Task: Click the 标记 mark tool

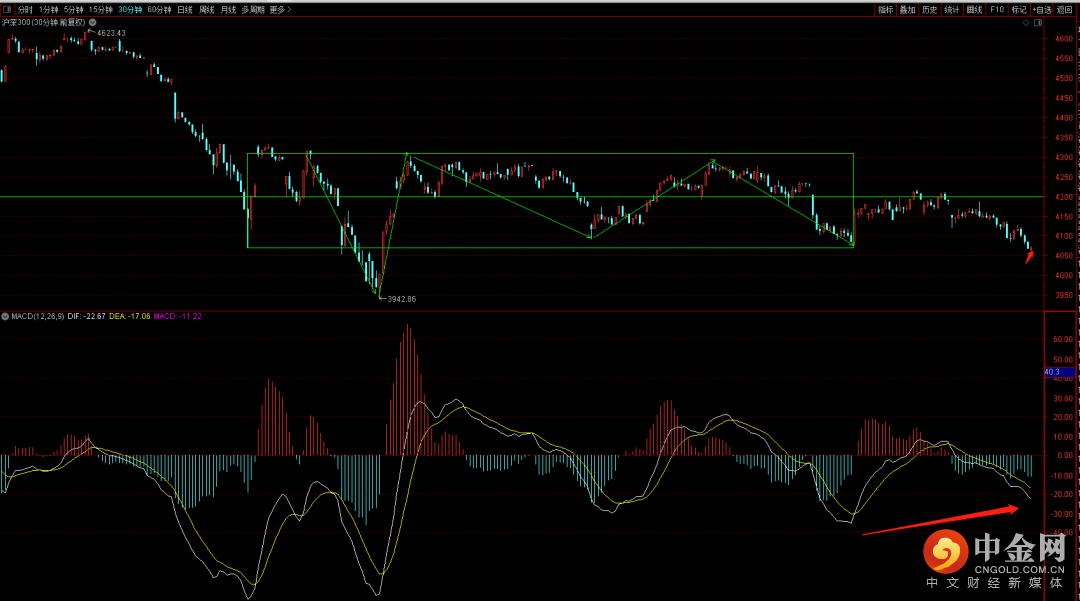Action: tap(1018, 9)
